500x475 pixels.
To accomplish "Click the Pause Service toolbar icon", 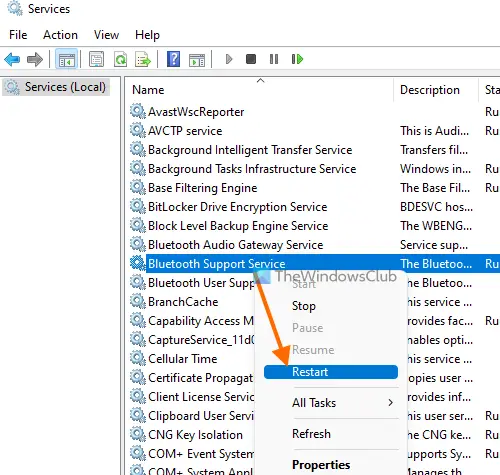I will pos(274,59).
